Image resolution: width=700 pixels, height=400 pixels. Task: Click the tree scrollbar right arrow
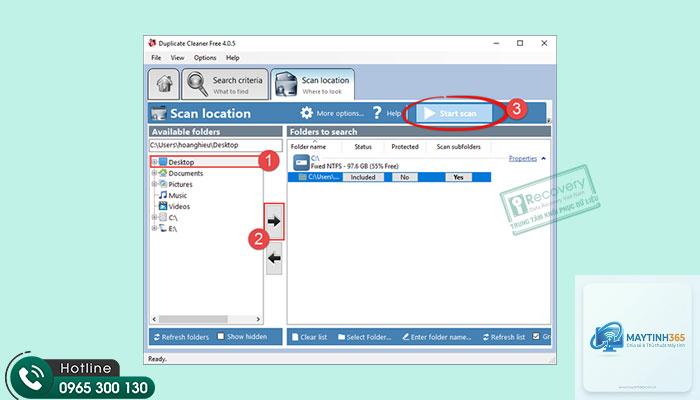tap(258, 319)
